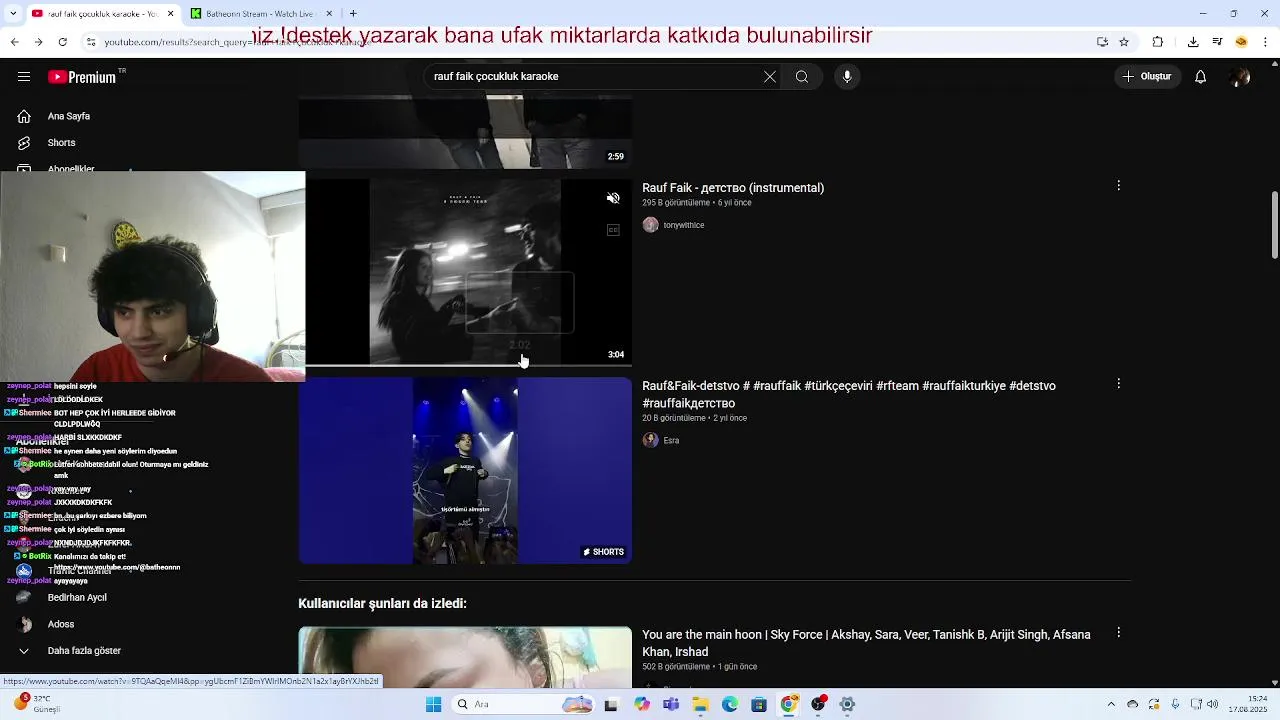Open more options for Sky Force video

pos(1119,633)
